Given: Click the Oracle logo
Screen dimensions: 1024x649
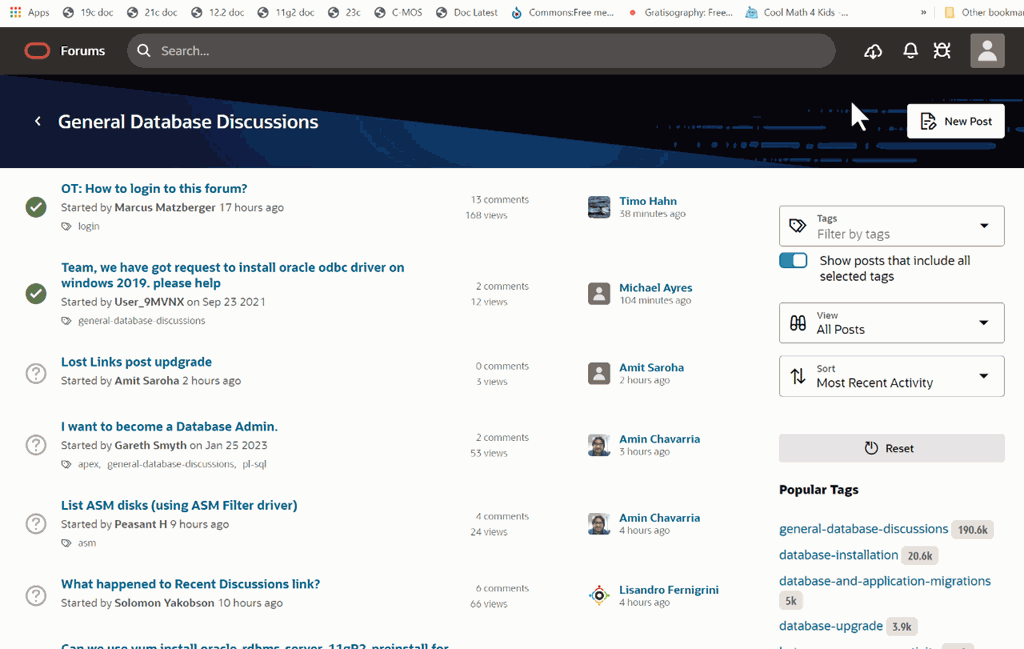Looking at the screenshot, I should pos(37,50).
